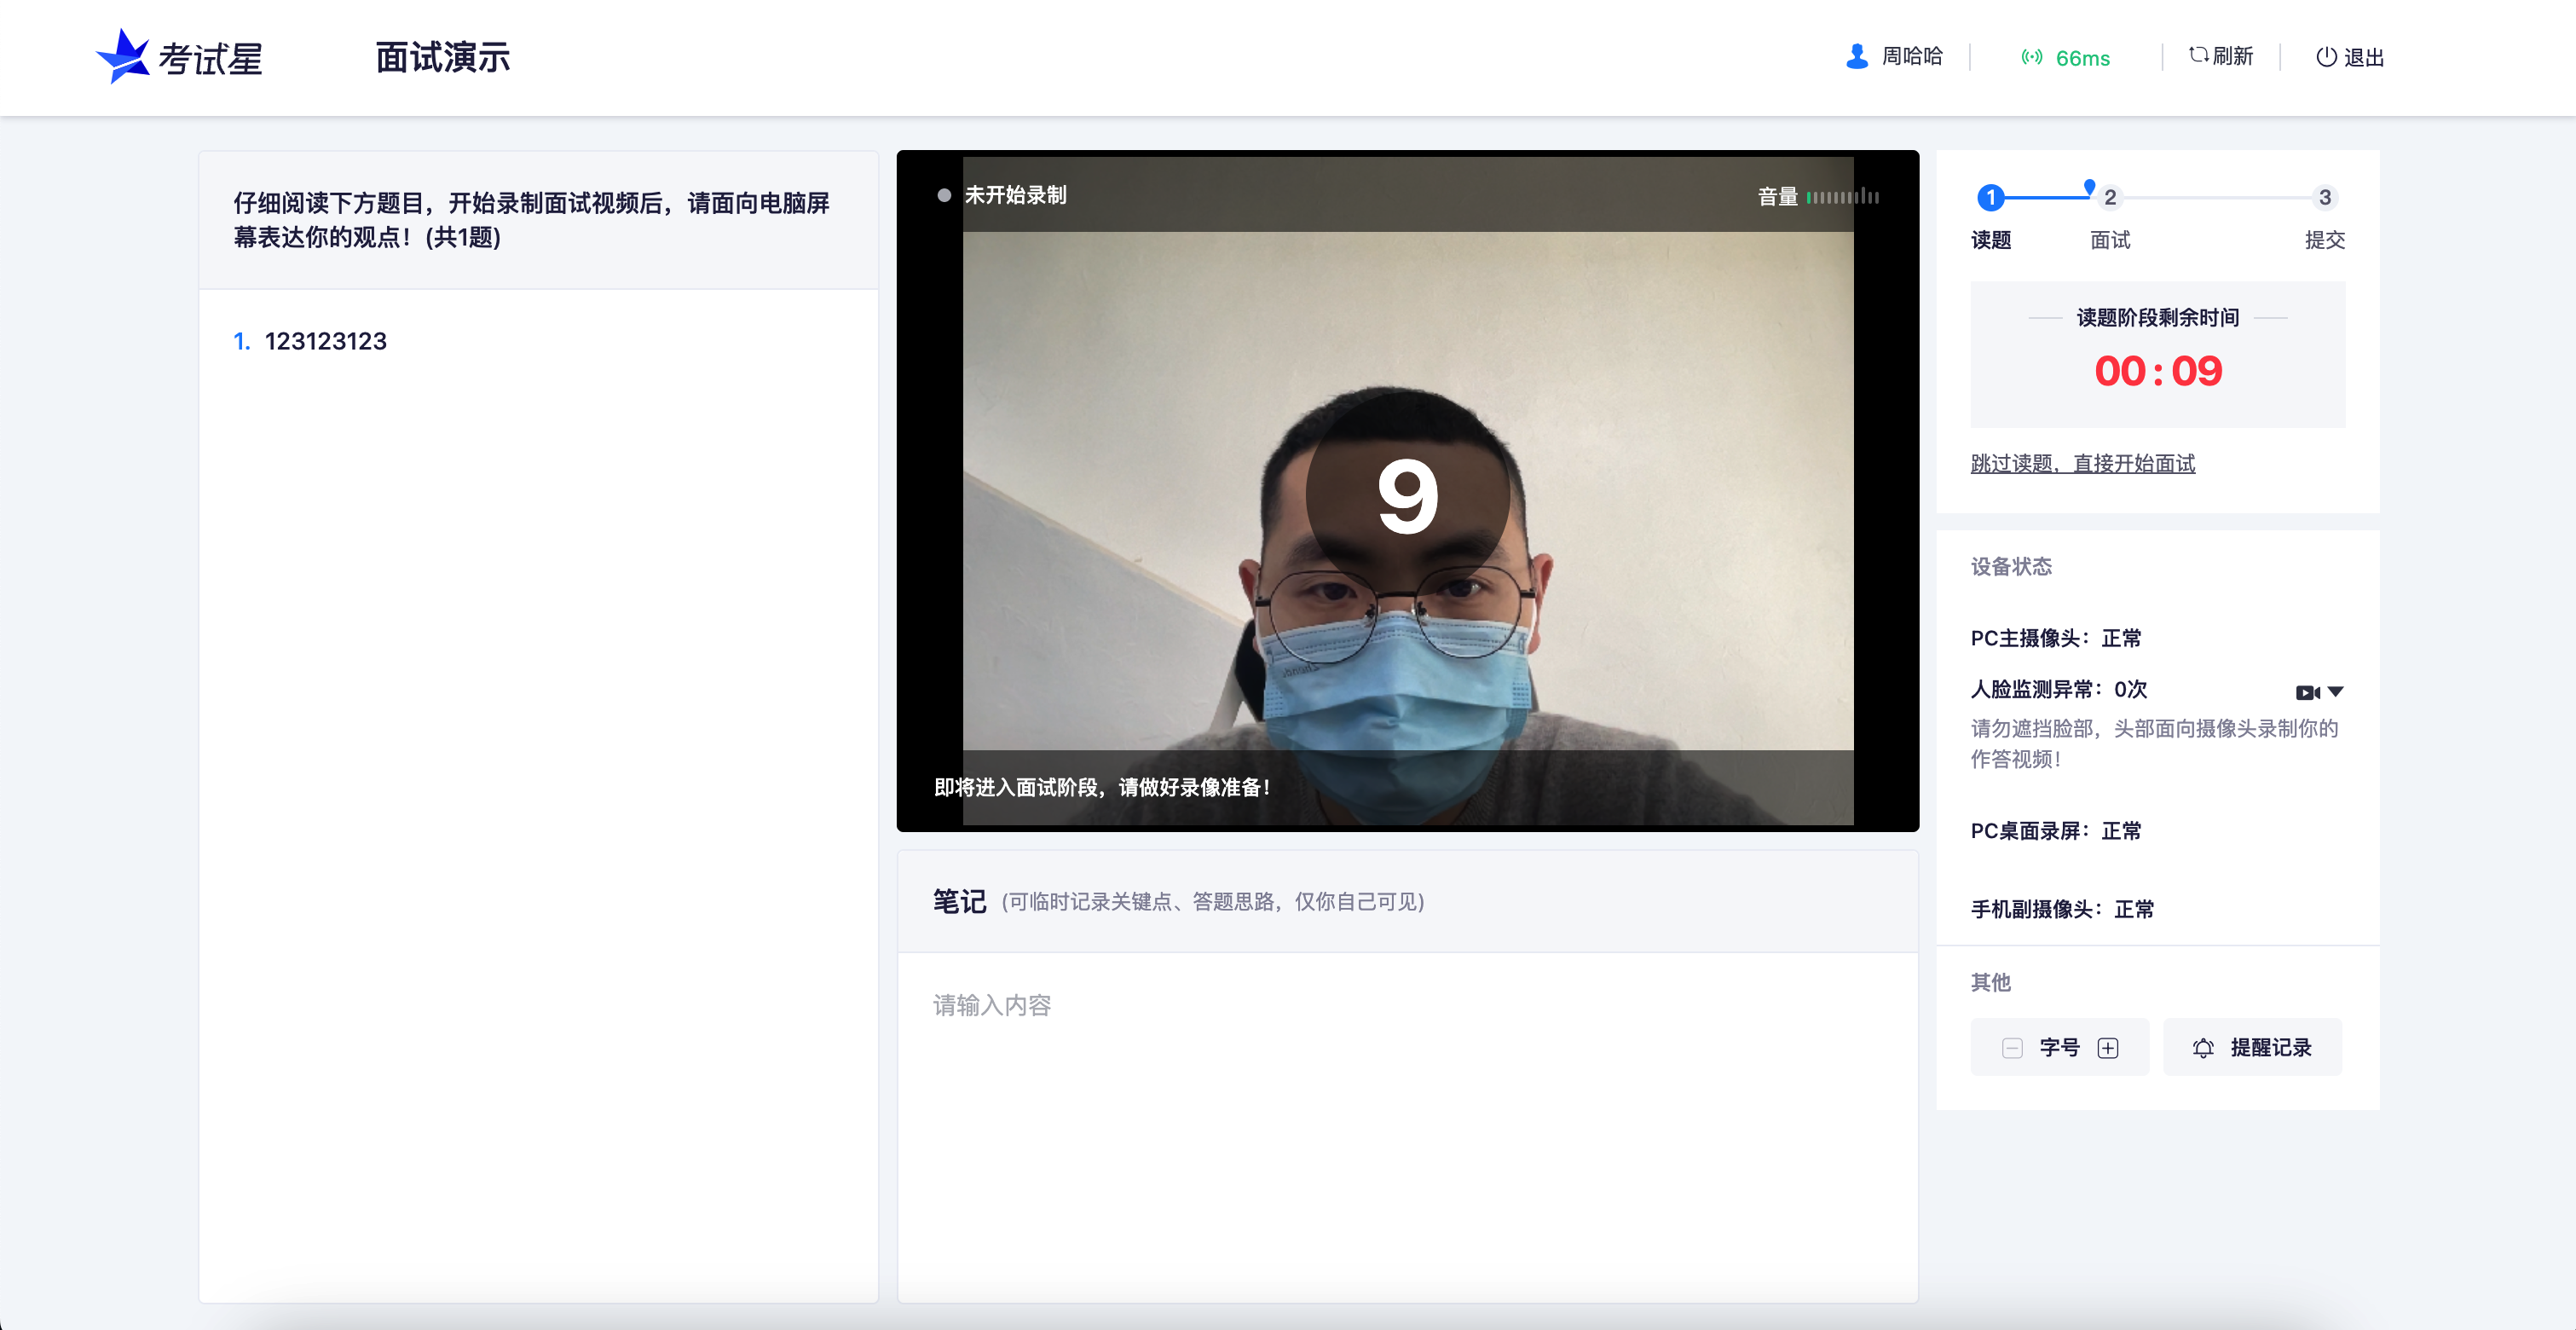Increase font size with the plus icon
Viewport: 2576px width, 1330px height.
pyautogui.click(x=2108, y=1047)
